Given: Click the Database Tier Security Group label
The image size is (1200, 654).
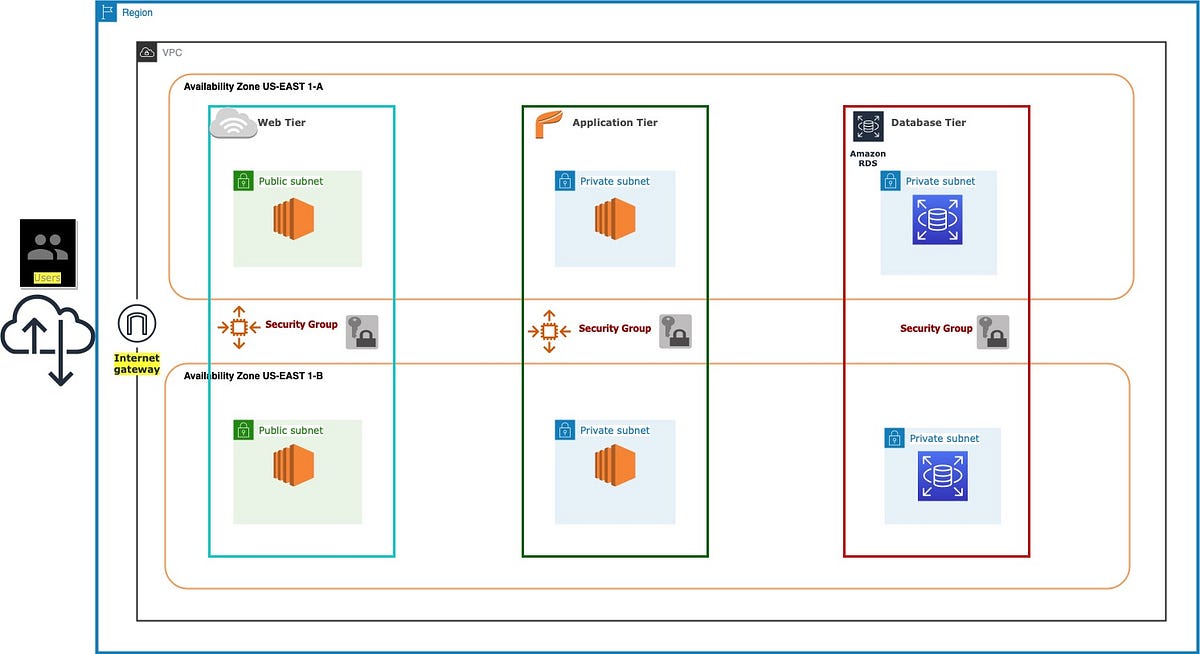Looking at the screenshot, I should (x=936, y=329).
